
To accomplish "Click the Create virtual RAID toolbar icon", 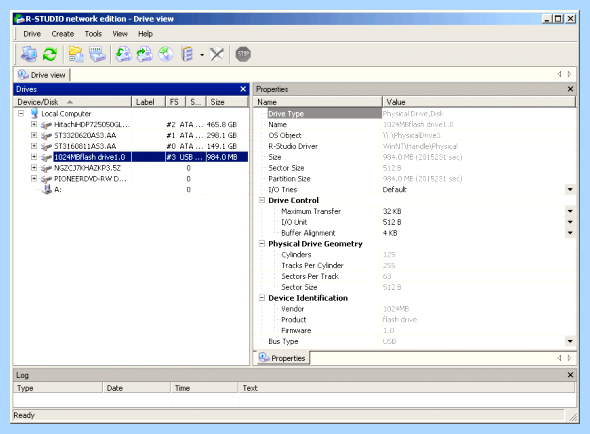I will pyautogui.click(x=187, y=54).
